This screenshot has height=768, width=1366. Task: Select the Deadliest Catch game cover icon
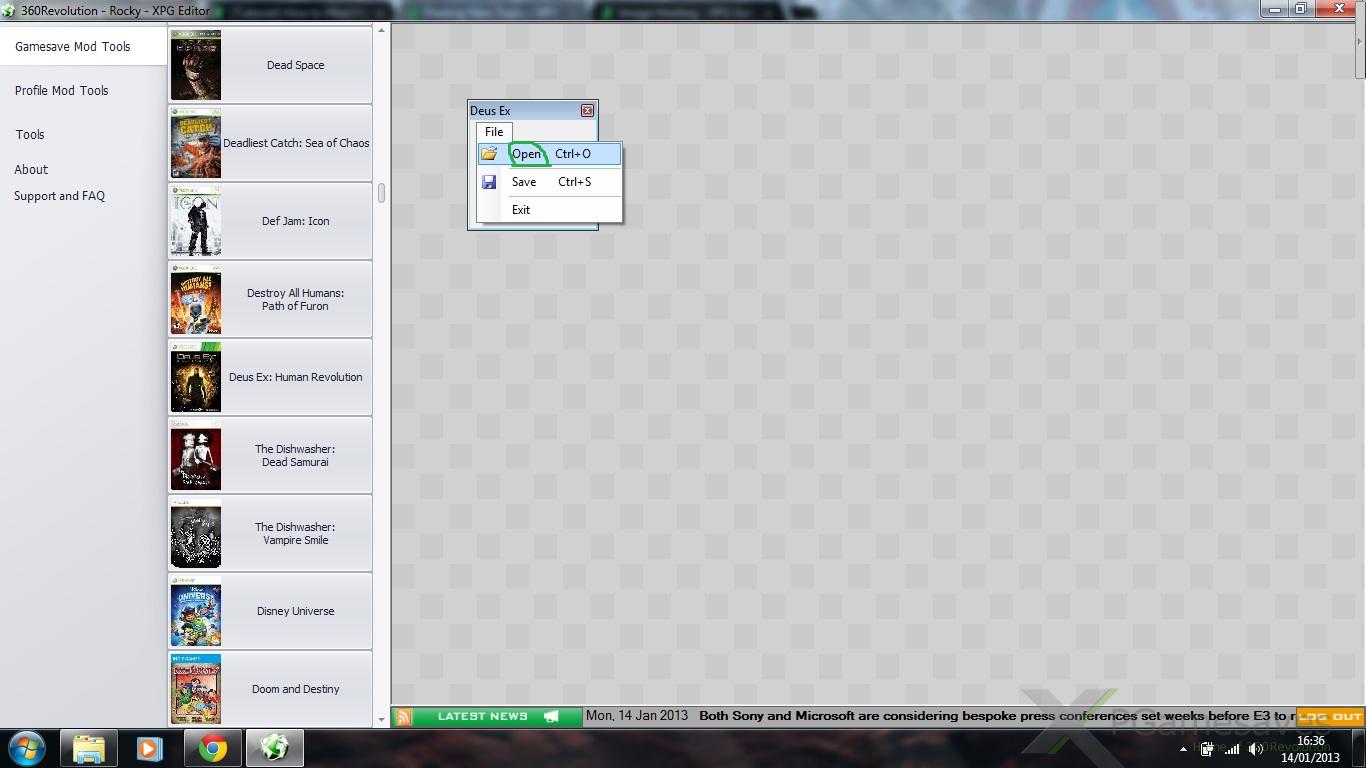coord(196,143)
